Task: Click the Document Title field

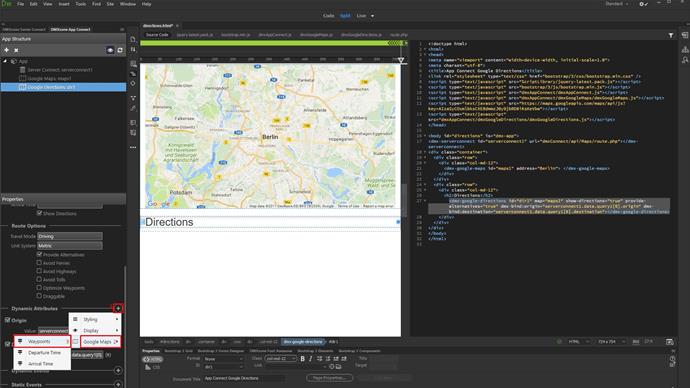Action: pyautogui.click(x=244, y=378)
